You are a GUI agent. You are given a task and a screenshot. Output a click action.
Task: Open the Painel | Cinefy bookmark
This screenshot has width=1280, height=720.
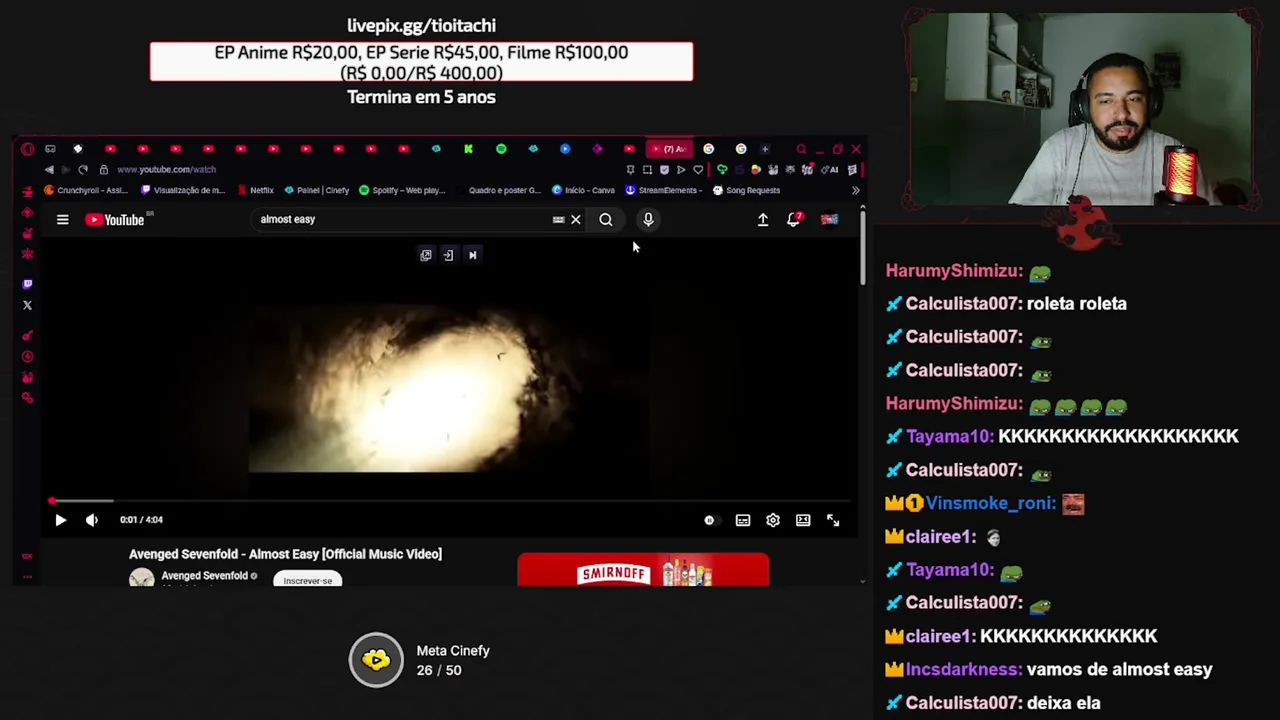[x=317, y=190]
